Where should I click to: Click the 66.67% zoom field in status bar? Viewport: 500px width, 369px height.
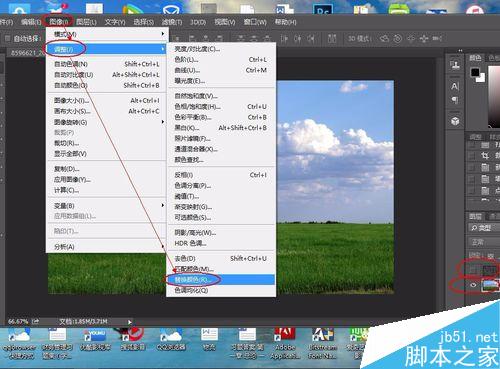pos(18,321)
